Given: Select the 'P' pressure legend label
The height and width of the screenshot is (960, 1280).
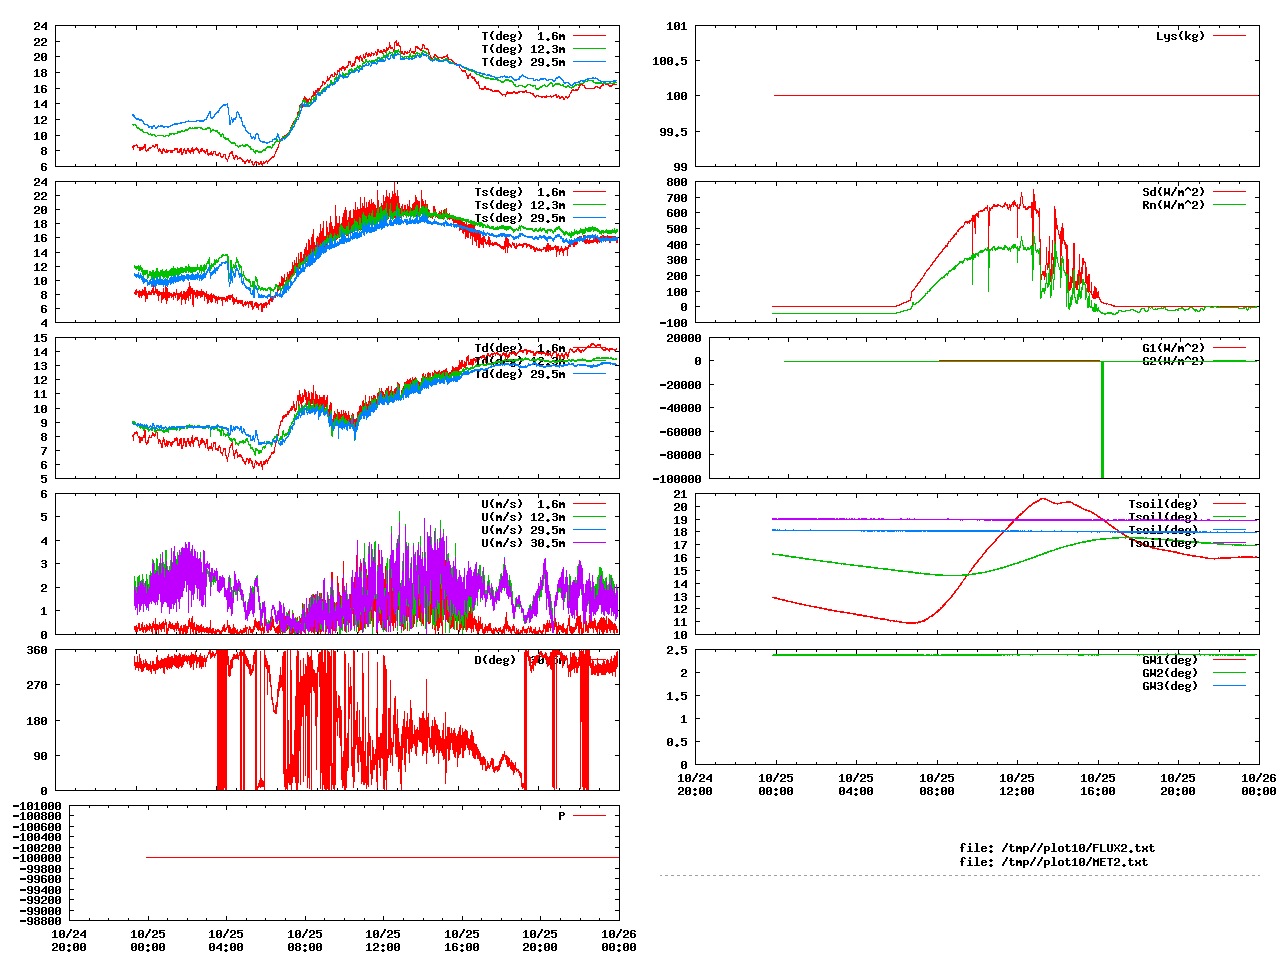Looking at the screenshot, I should [x=561, y=816].
